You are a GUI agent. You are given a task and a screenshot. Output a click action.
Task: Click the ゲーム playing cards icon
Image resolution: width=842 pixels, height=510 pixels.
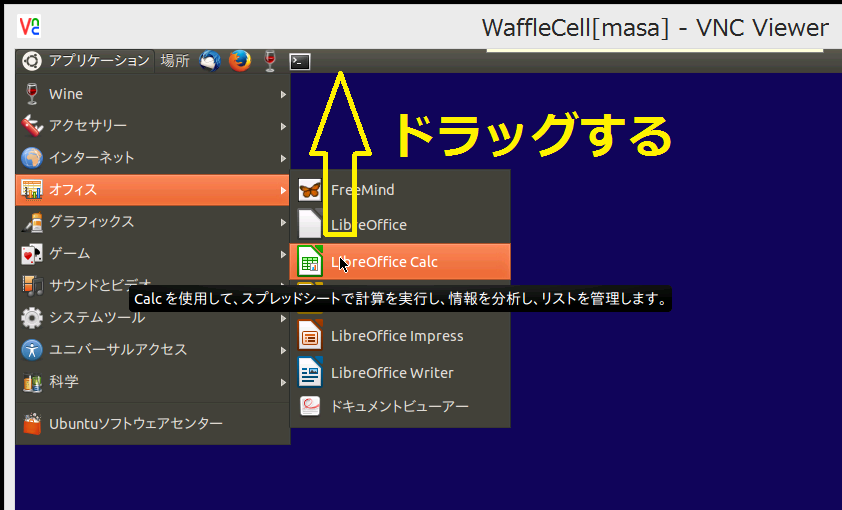32,253
